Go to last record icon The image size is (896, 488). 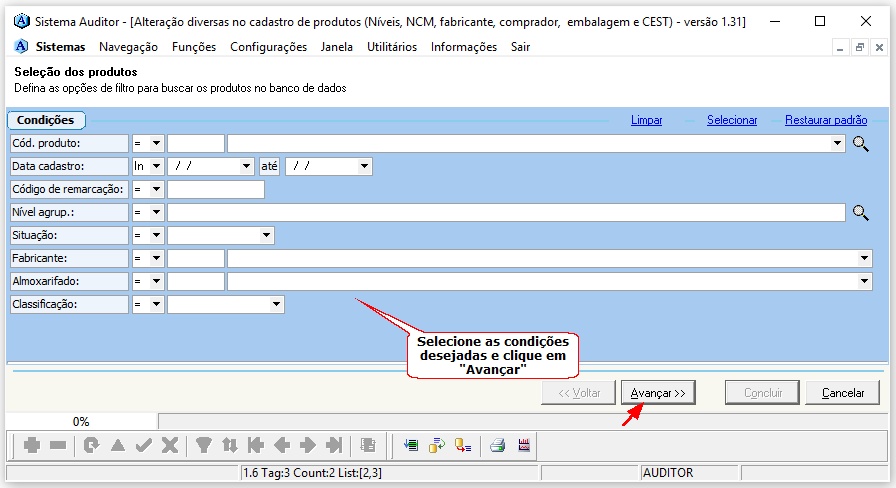334,445
